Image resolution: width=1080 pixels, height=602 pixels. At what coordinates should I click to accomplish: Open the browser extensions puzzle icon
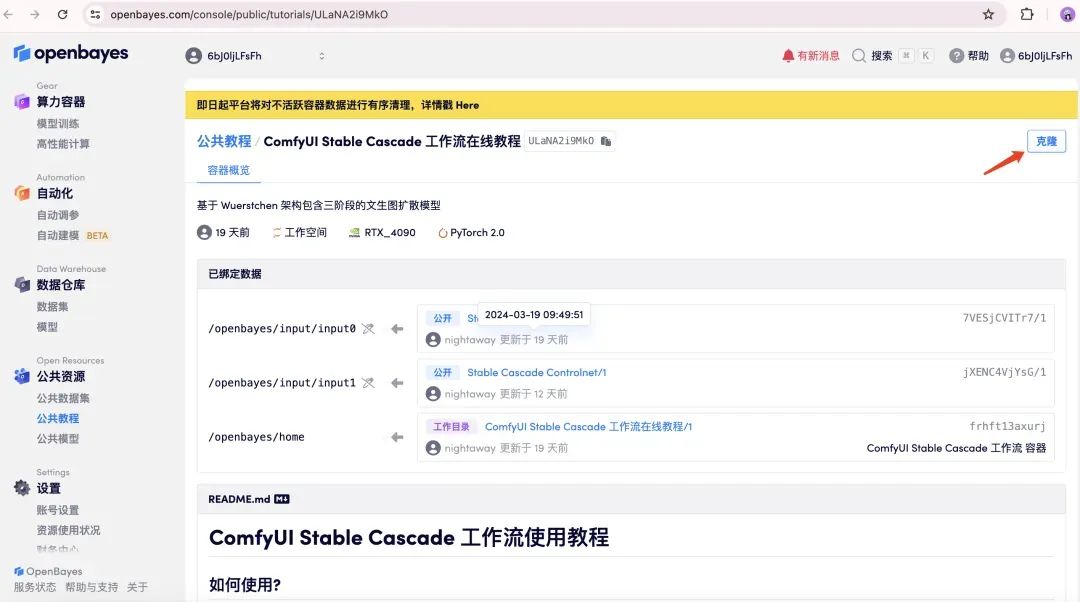tap(1026, 15)
